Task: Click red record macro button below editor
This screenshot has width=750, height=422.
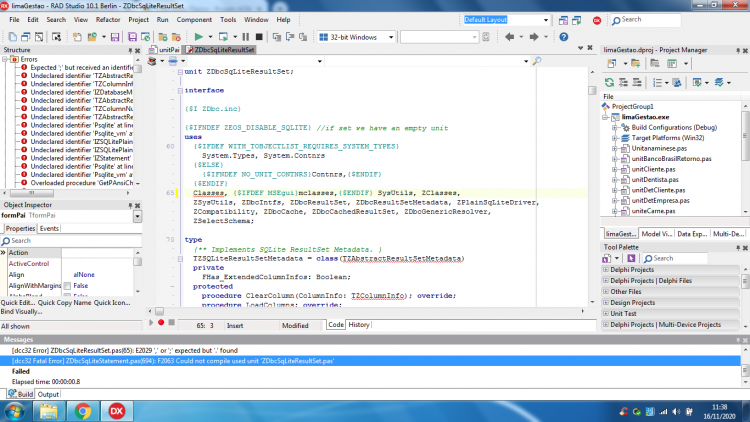Action: coord(161,322)
